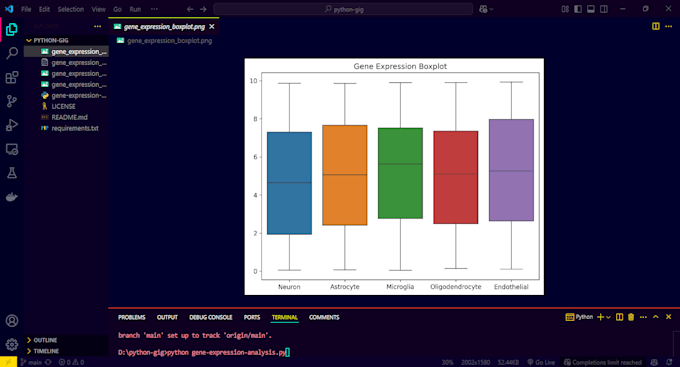Open the new terminal launch profile dropdown
Viewport: 680px width, 367px height.
pyautogui.click(x=608, y=317)
